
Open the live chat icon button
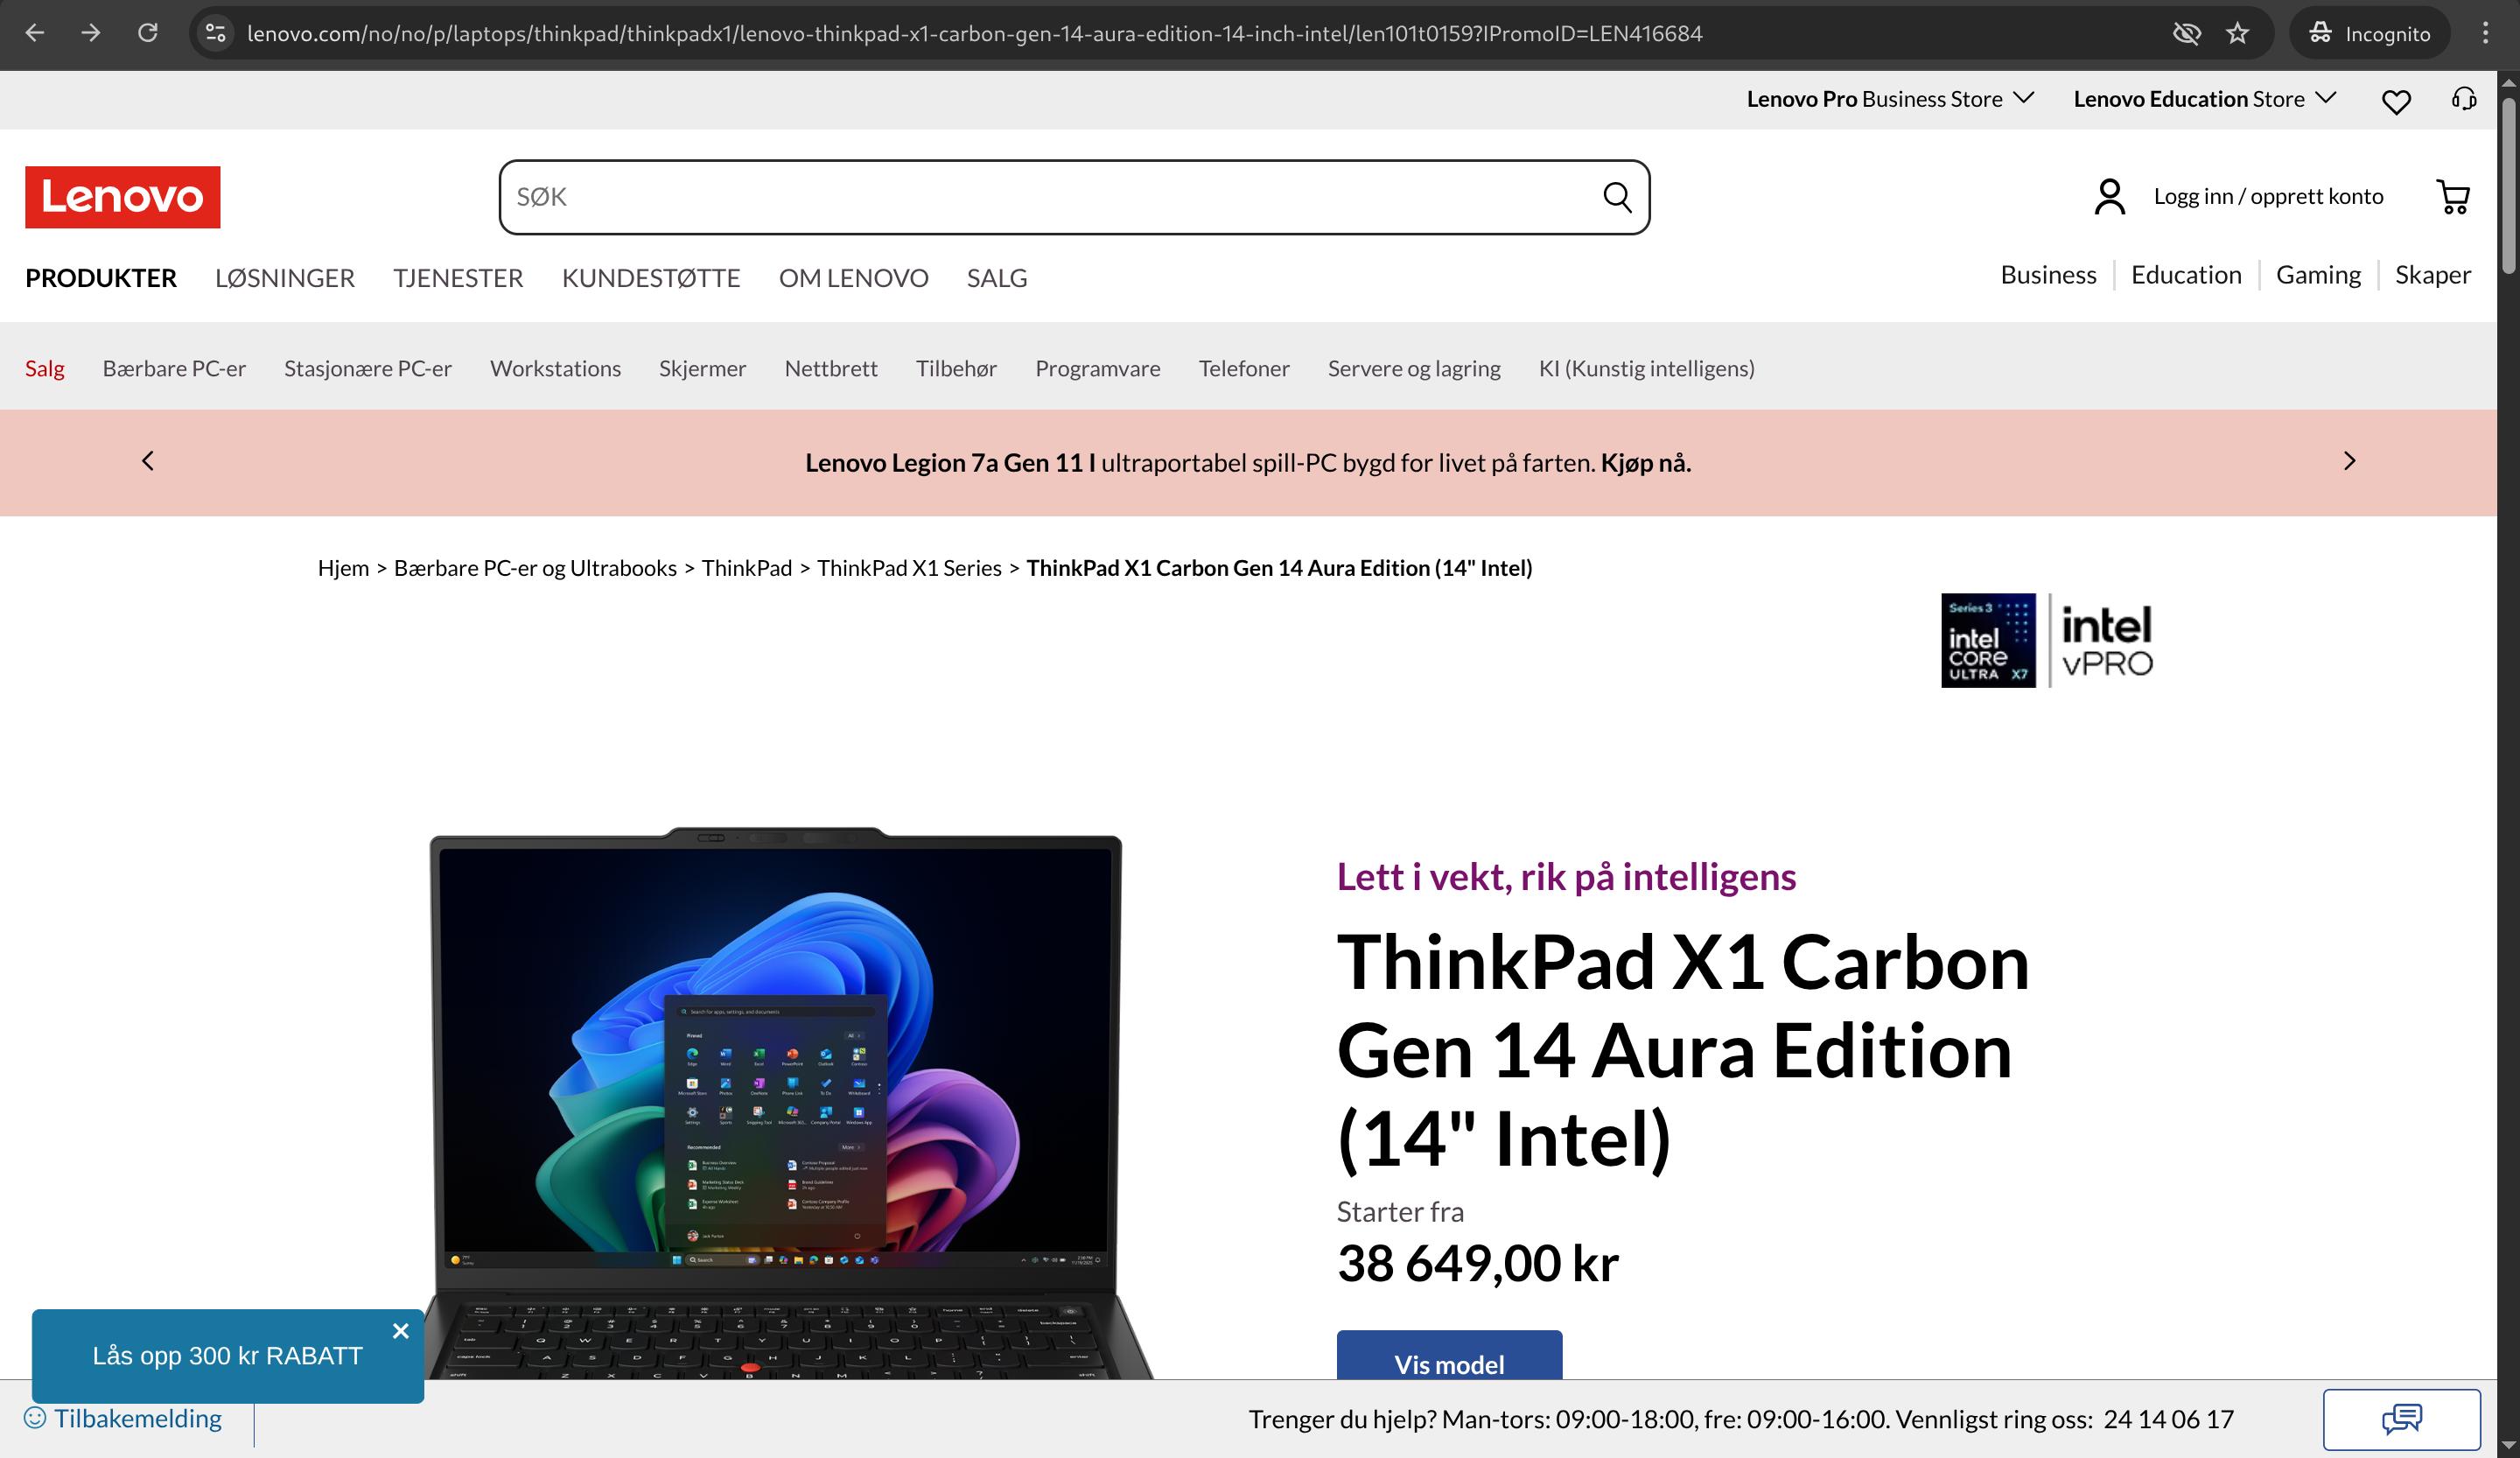[x=2401, y=1418]
